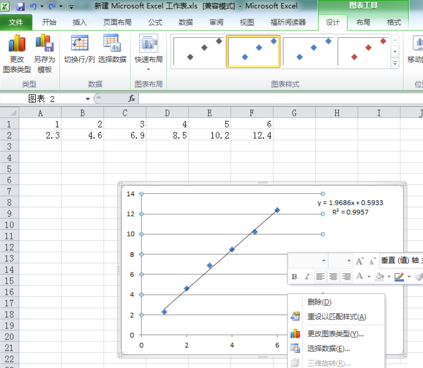Click Align Right in the mini toolbar
The height and width of the screenshot is (368, 423).
[346, 277]
